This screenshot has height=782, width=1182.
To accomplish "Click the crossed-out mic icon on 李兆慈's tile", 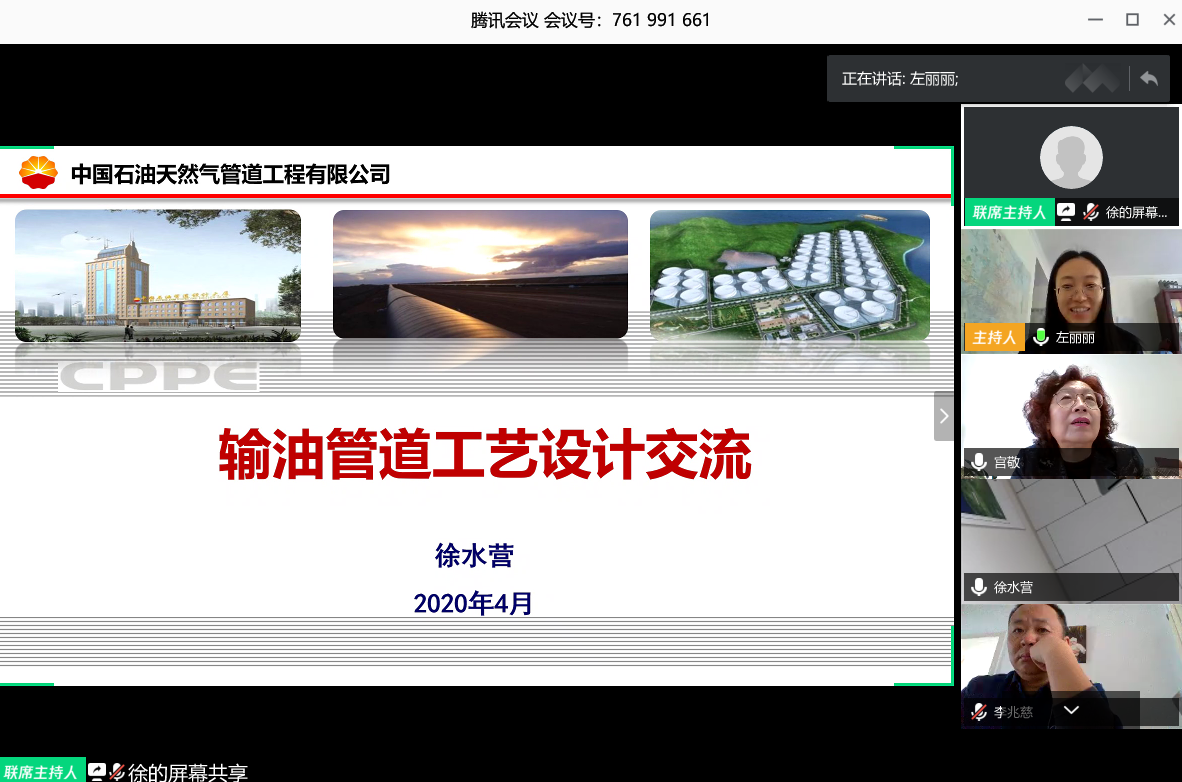I will click(977, 712).
